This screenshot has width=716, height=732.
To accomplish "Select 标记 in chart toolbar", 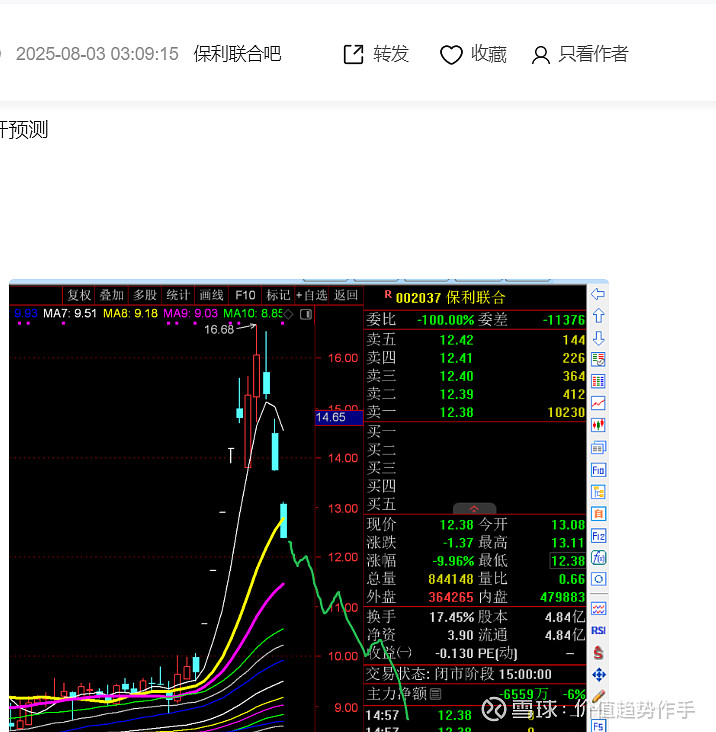I will [x=278, y=295].
